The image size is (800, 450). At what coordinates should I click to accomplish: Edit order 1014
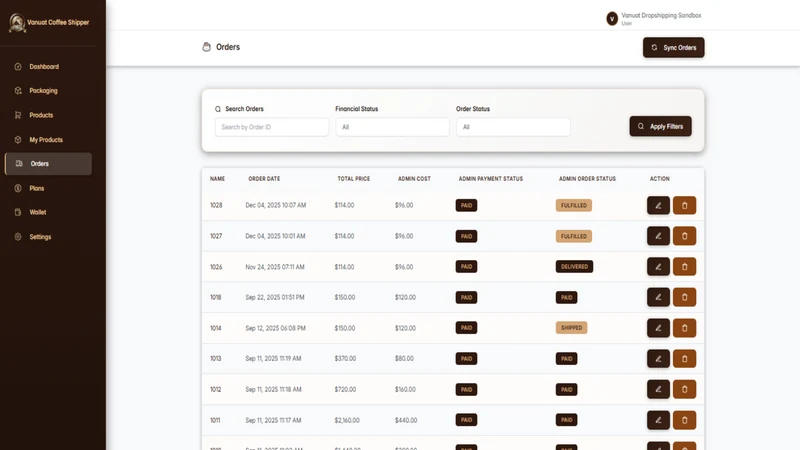(x=658, y=328)
